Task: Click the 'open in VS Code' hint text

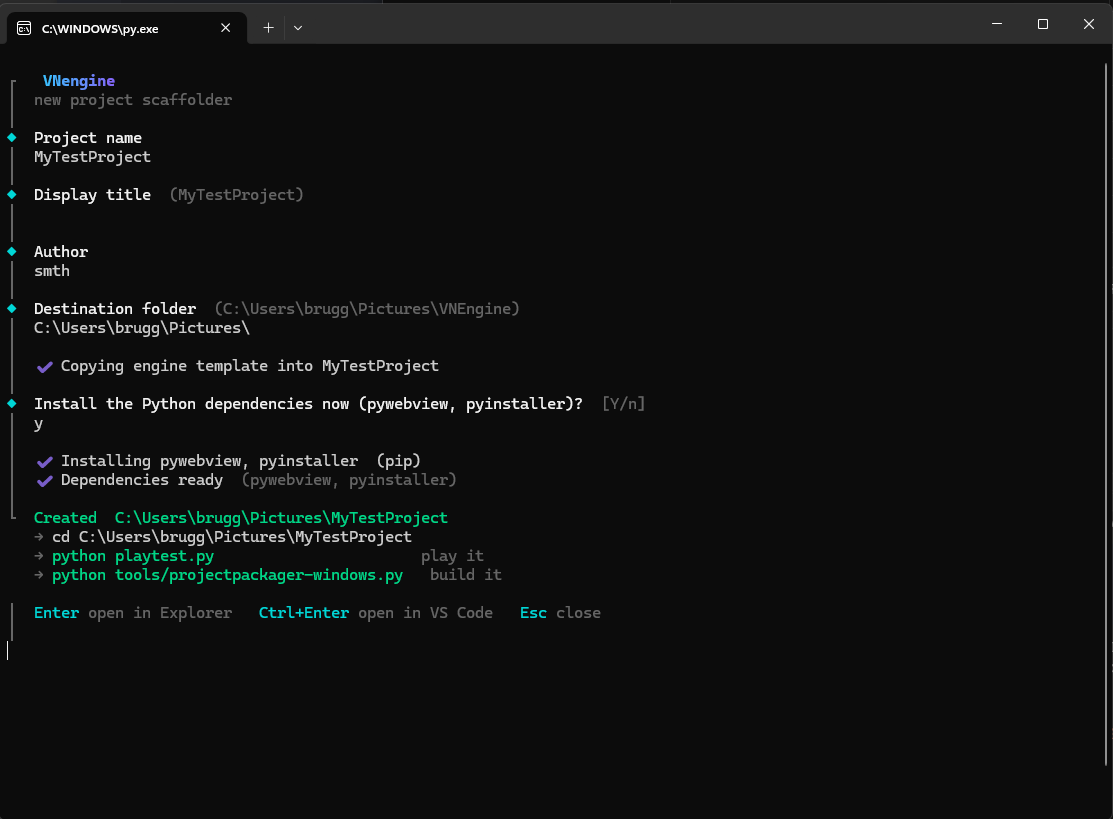Action: [425, 613]
